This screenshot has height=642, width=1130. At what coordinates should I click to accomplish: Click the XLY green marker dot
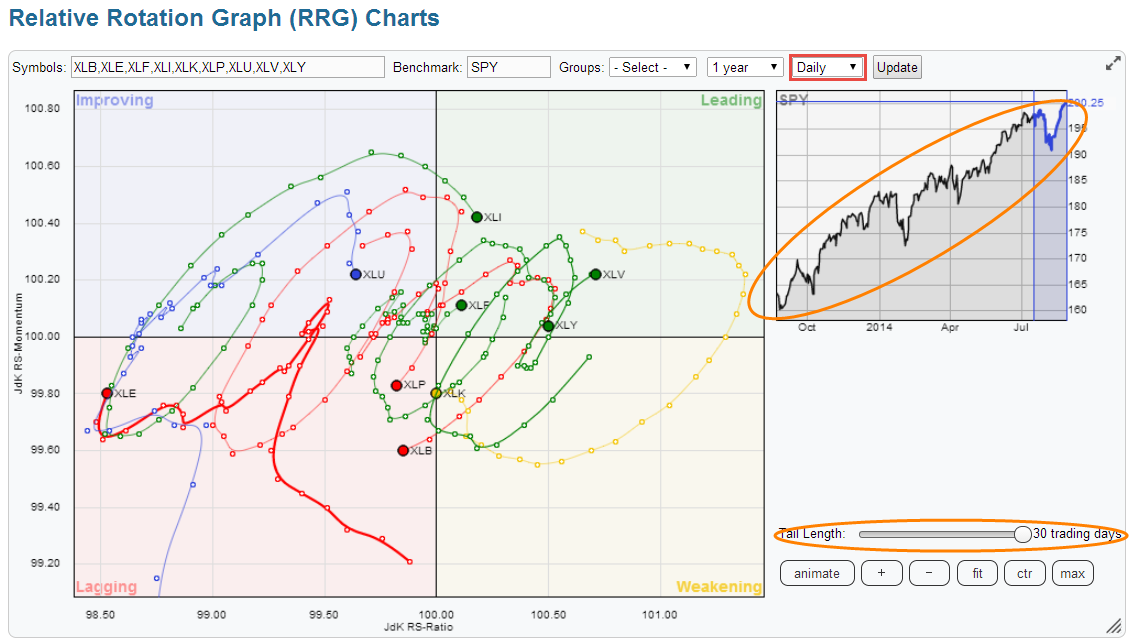point(548,325)
